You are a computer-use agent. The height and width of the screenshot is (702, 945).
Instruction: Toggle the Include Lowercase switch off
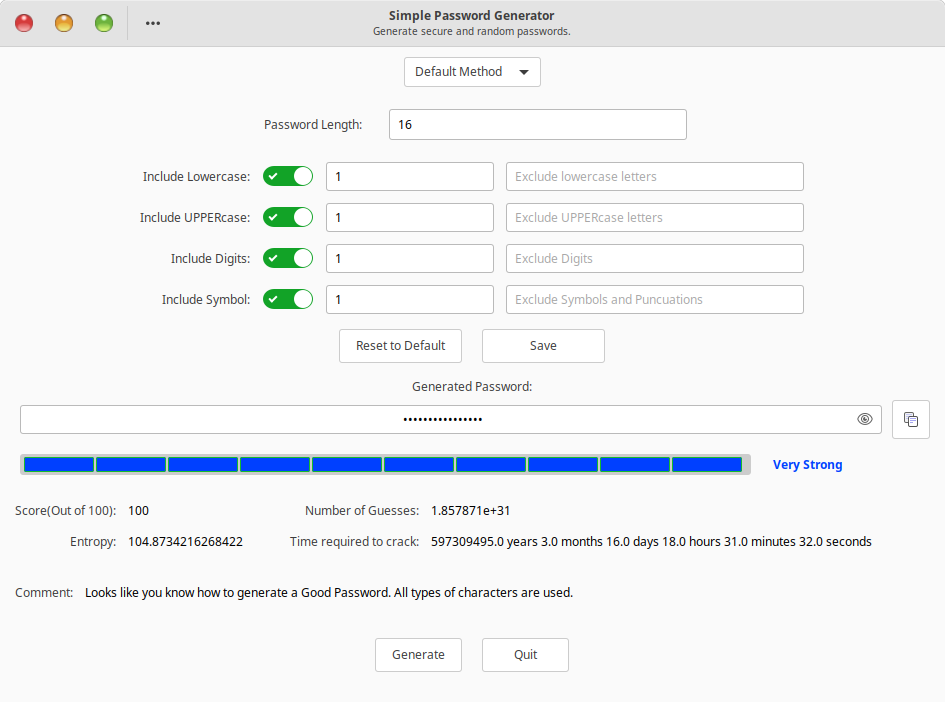[x=288, y=176]
